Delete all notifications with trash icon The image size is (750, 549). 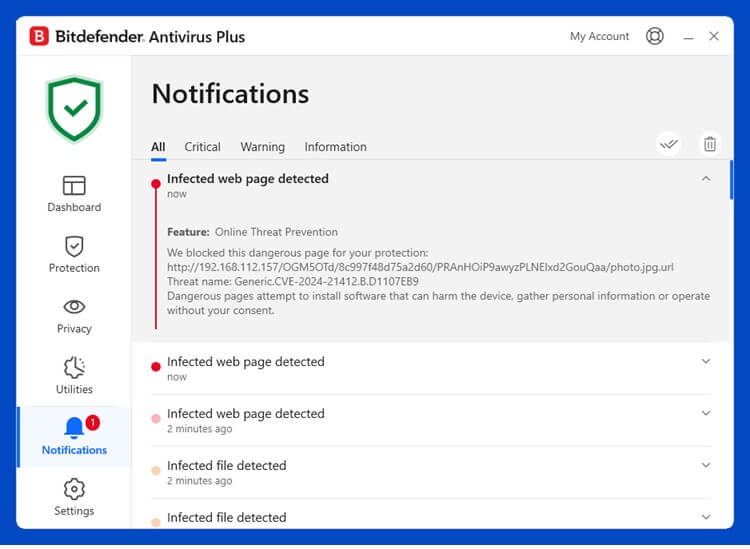pyautogui.click(x=710, y=143)
